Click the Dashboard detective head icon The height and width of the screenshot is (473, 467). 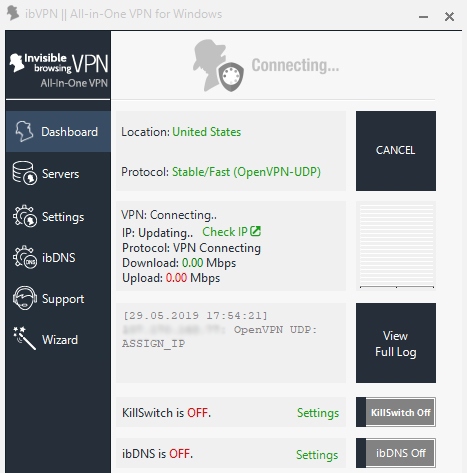click(24, 131)
